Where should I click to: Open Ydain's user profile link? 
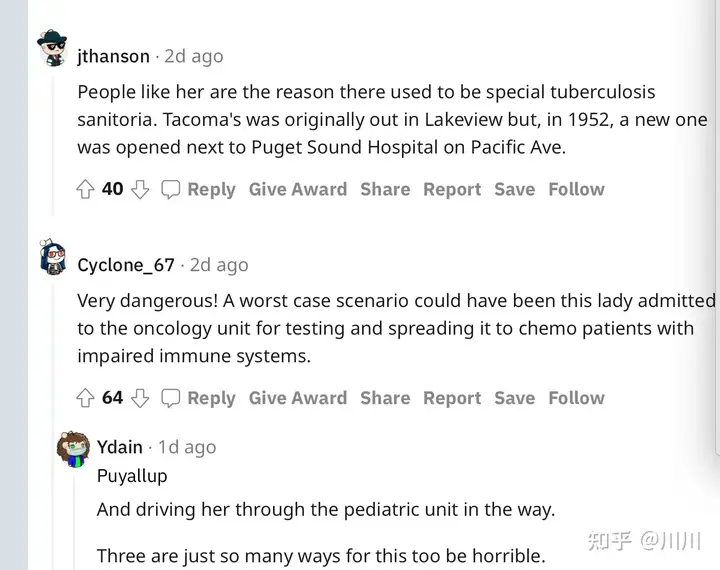pos(119,447)
